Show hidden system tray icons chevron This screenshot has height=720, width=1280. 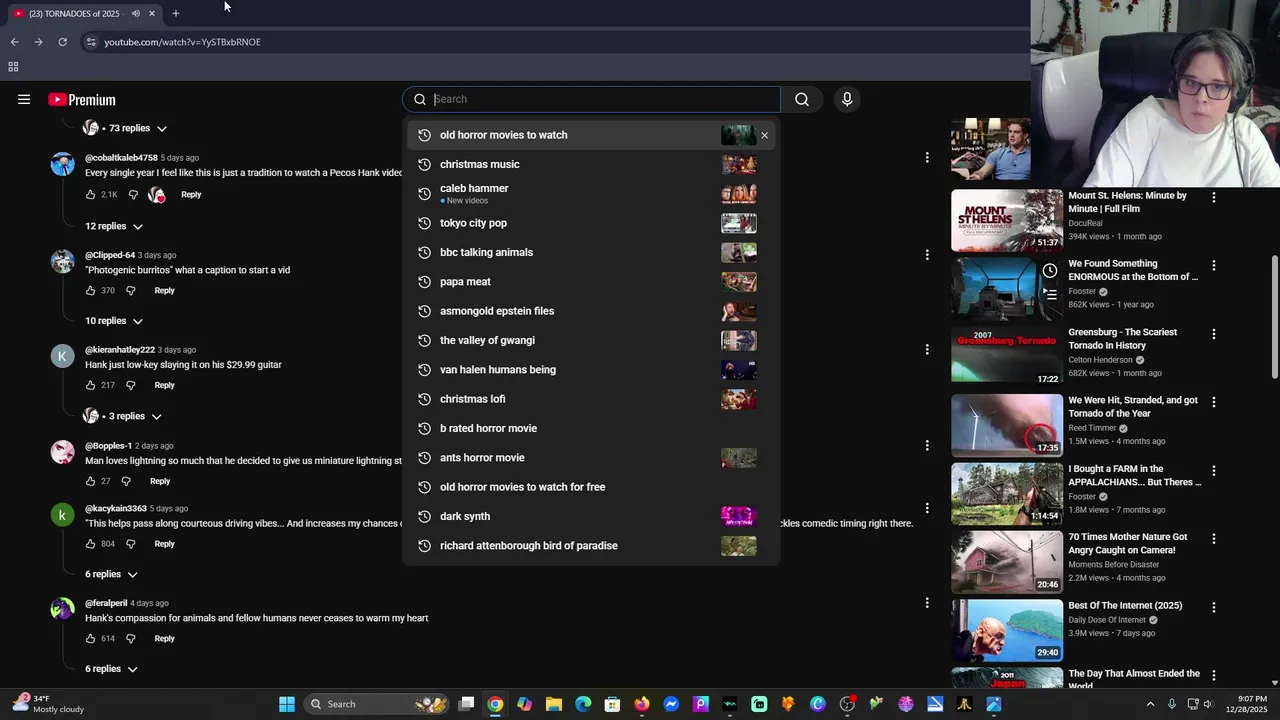[1150, 704]
